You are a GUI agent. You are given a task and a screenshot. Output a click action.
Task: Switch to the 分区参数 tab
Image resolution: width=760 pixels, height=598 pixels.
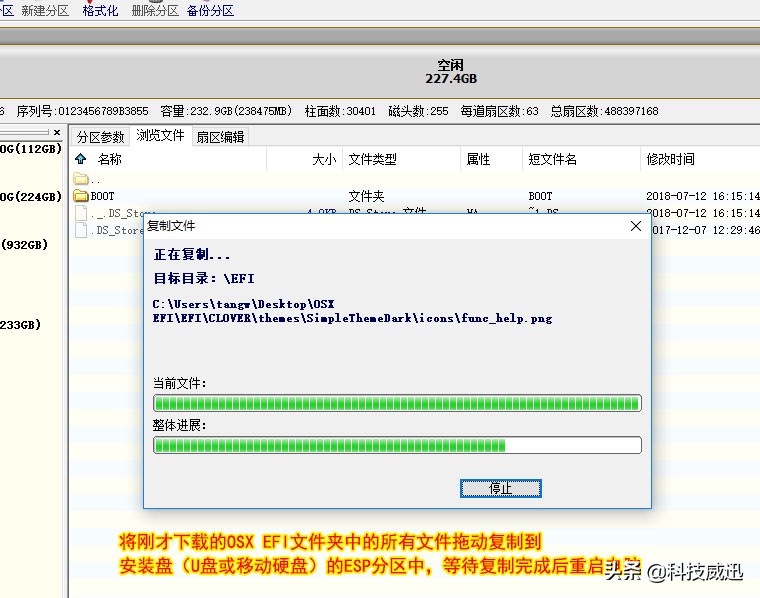click(x=100, y=137)
